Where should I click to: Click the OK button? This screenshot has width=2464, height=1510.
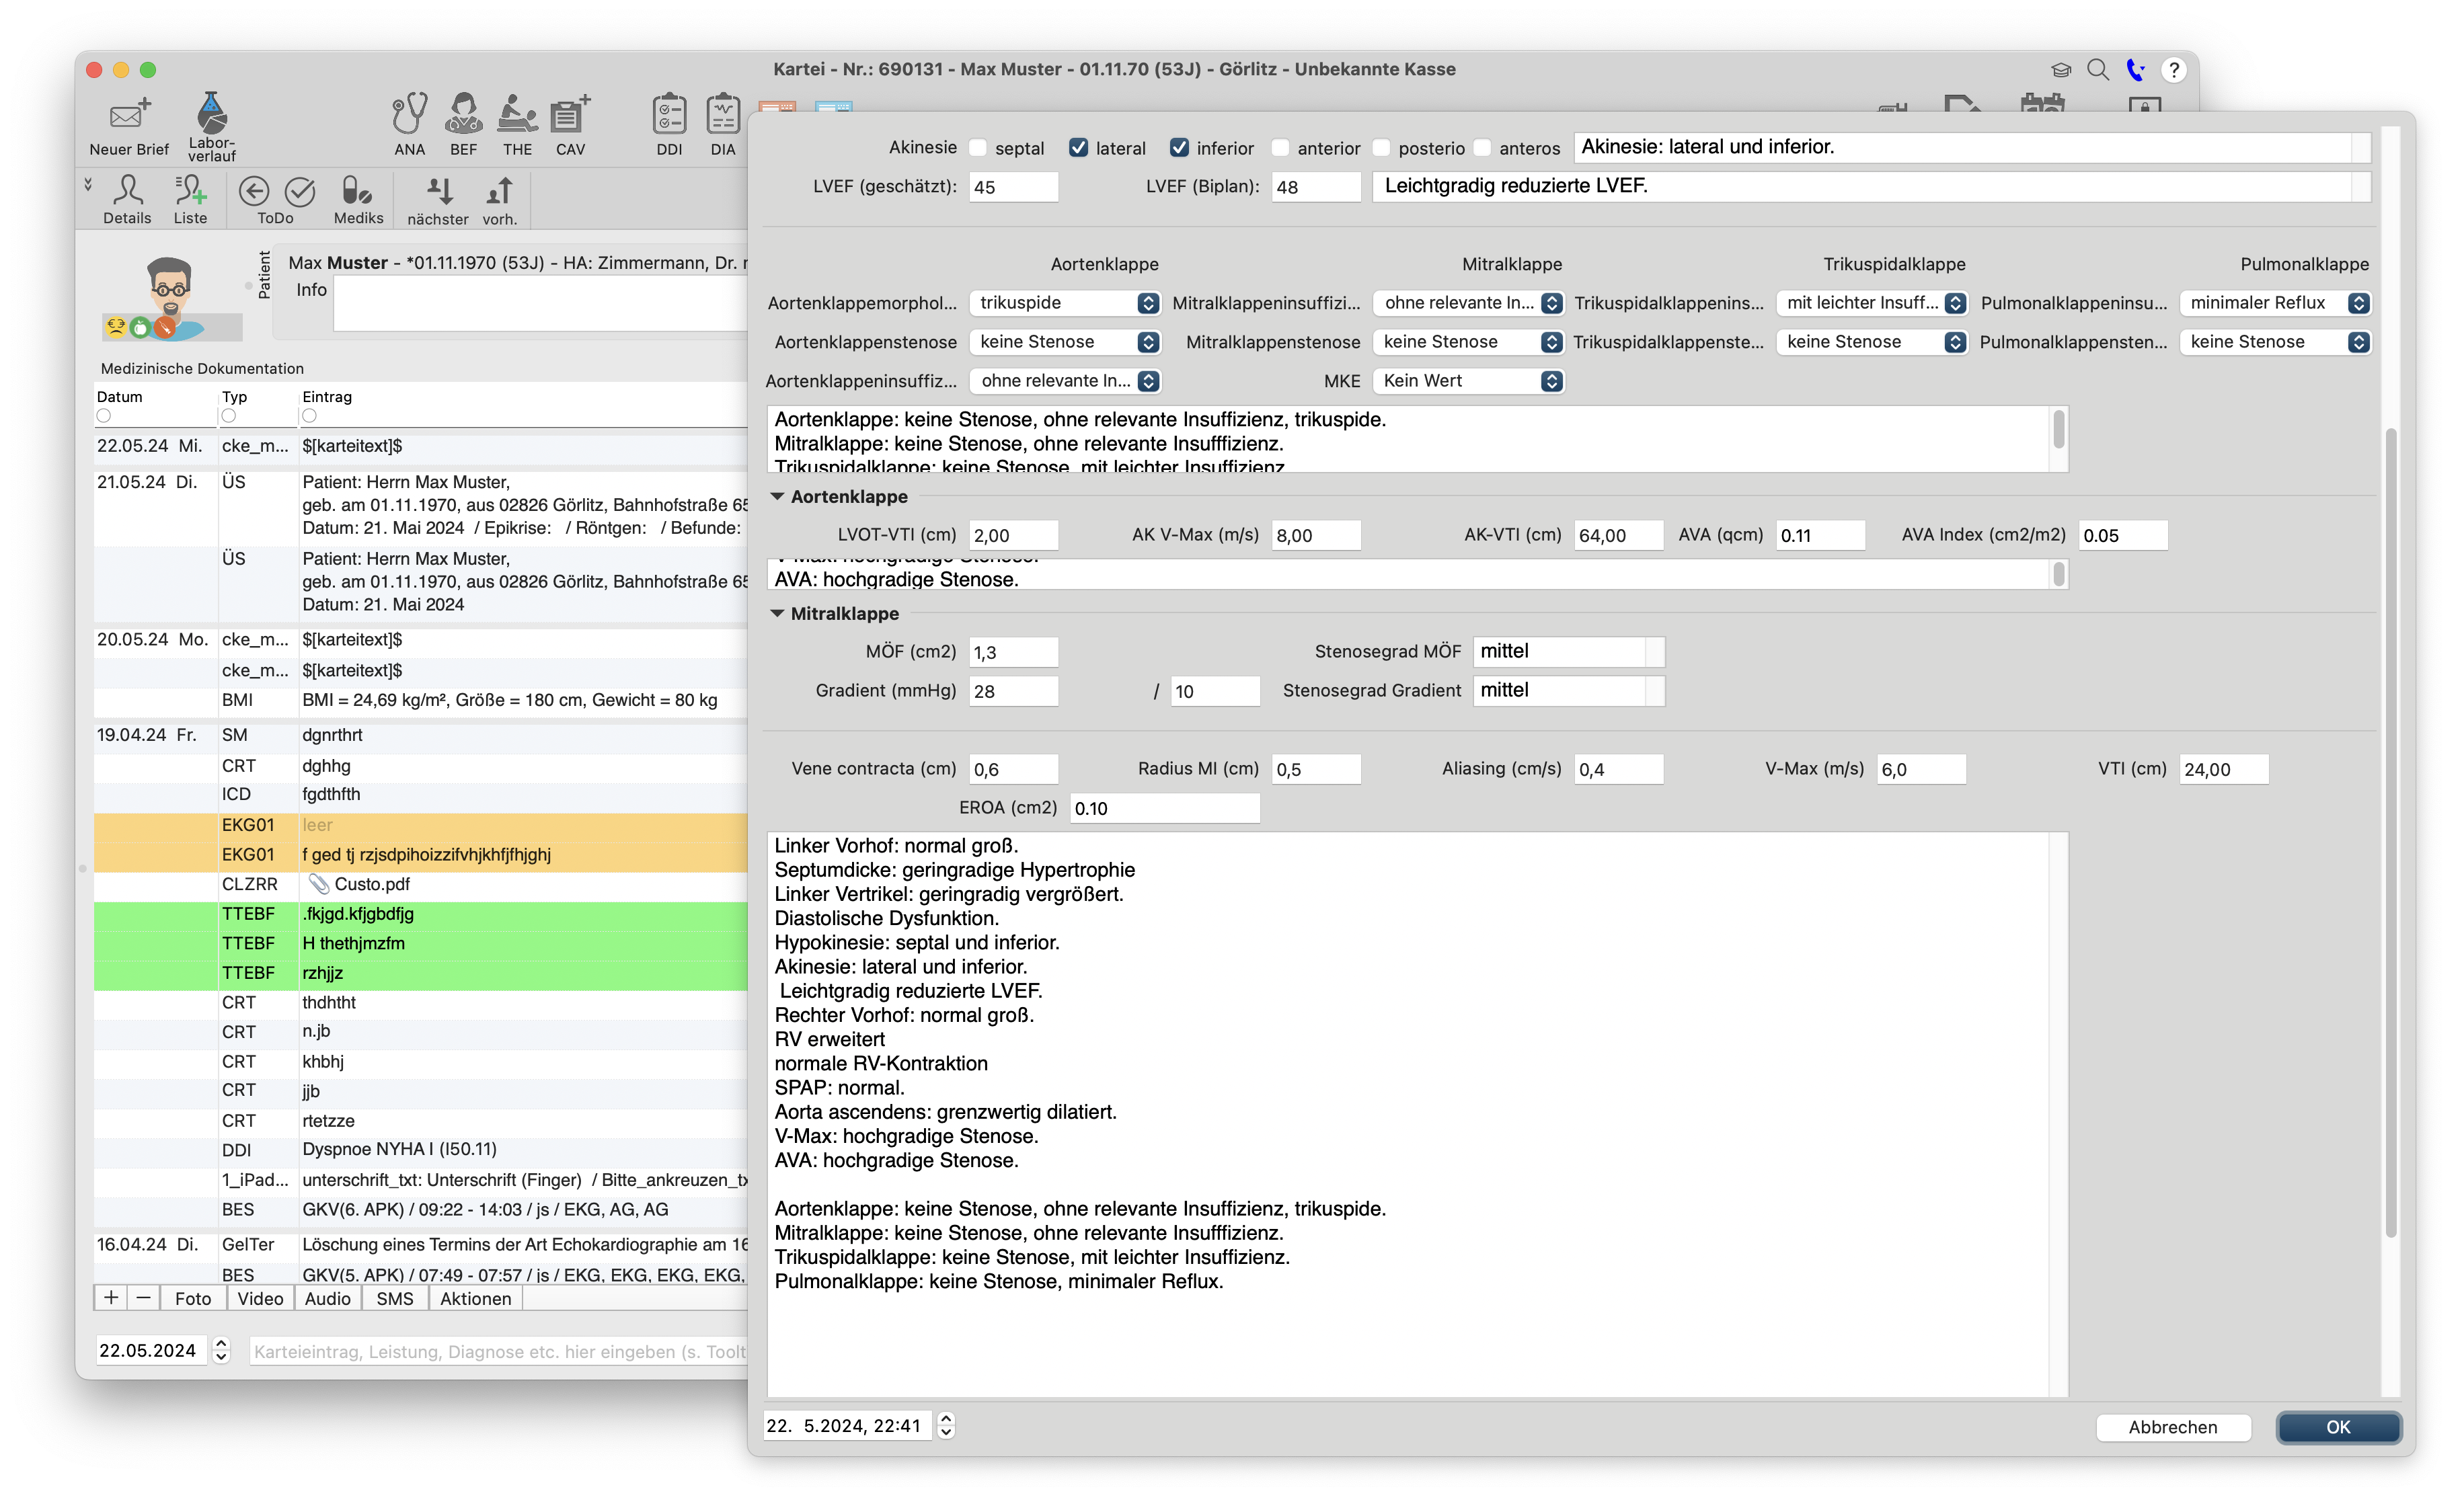point(2339,1427)
